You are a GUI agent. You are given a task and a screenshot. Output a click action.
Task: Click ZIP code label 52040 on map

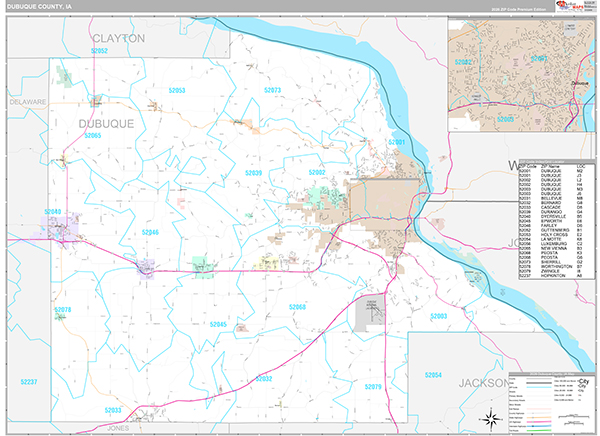click(52, 212)
